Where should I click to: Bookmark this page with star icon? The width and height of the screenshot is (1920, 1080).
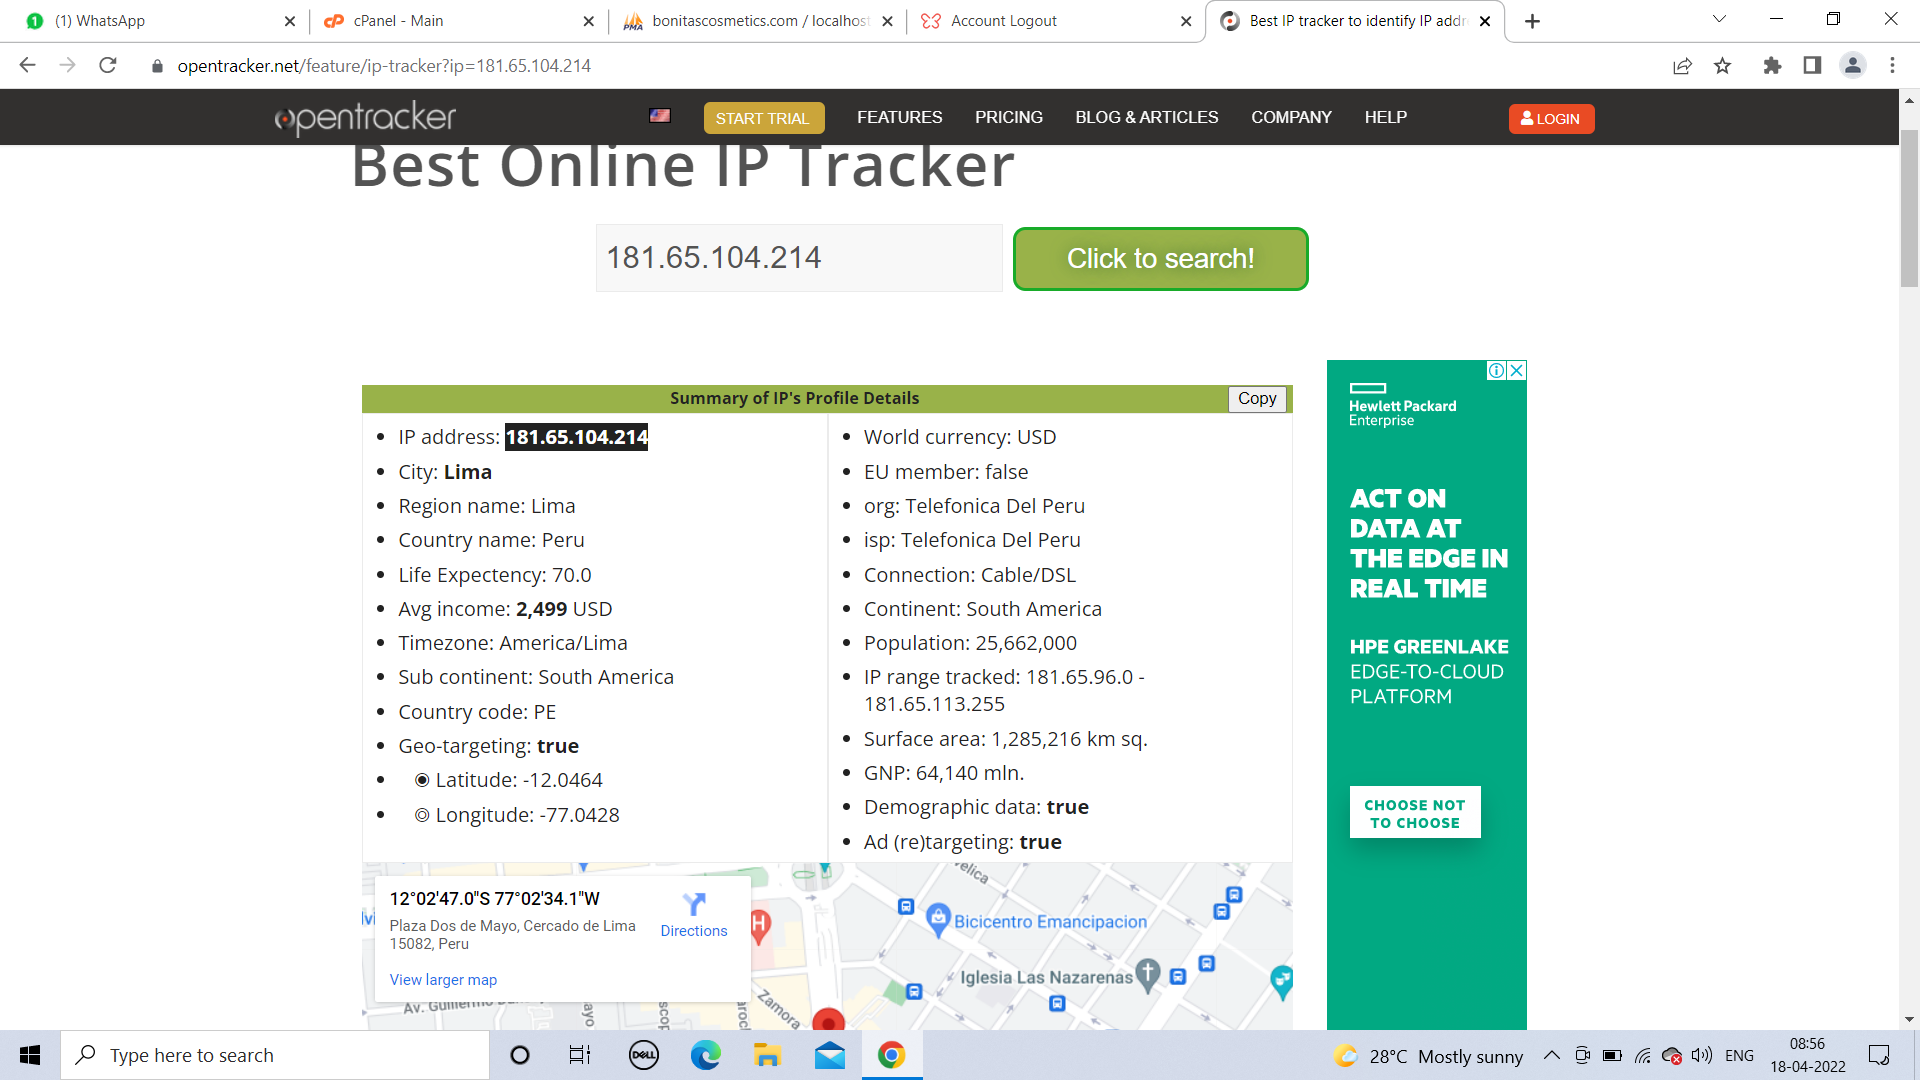[1722, 66]
